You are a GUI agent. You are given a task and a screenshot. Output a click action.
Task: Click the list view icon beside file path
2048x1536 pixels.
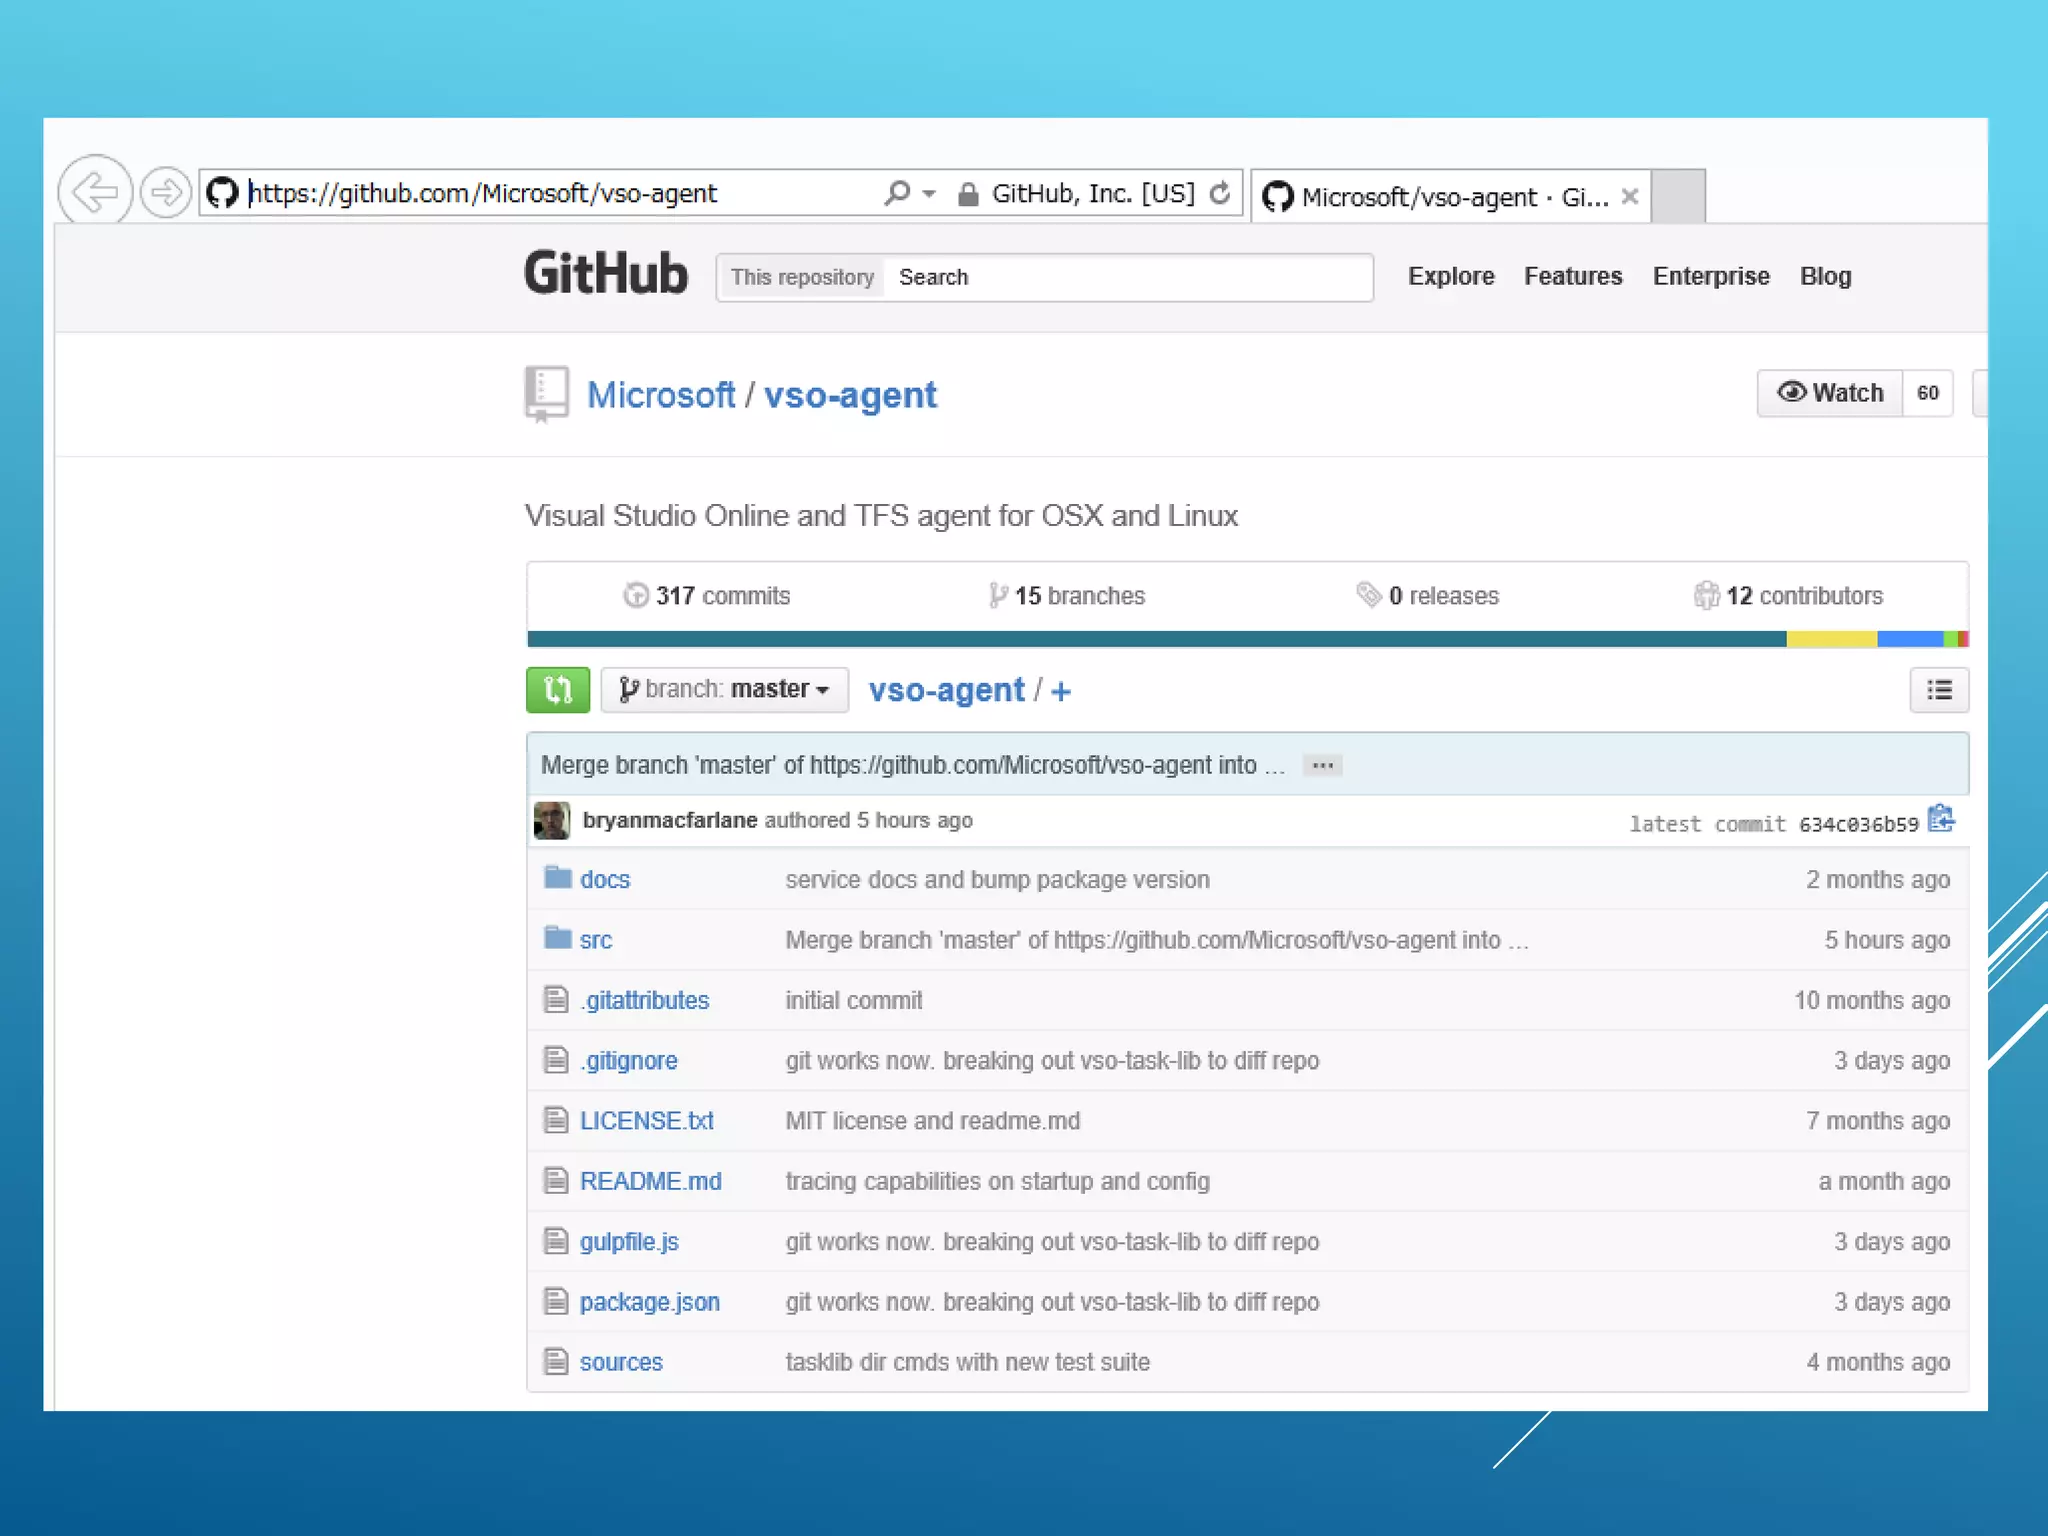pyautogui.click(x=1938, y=690)
